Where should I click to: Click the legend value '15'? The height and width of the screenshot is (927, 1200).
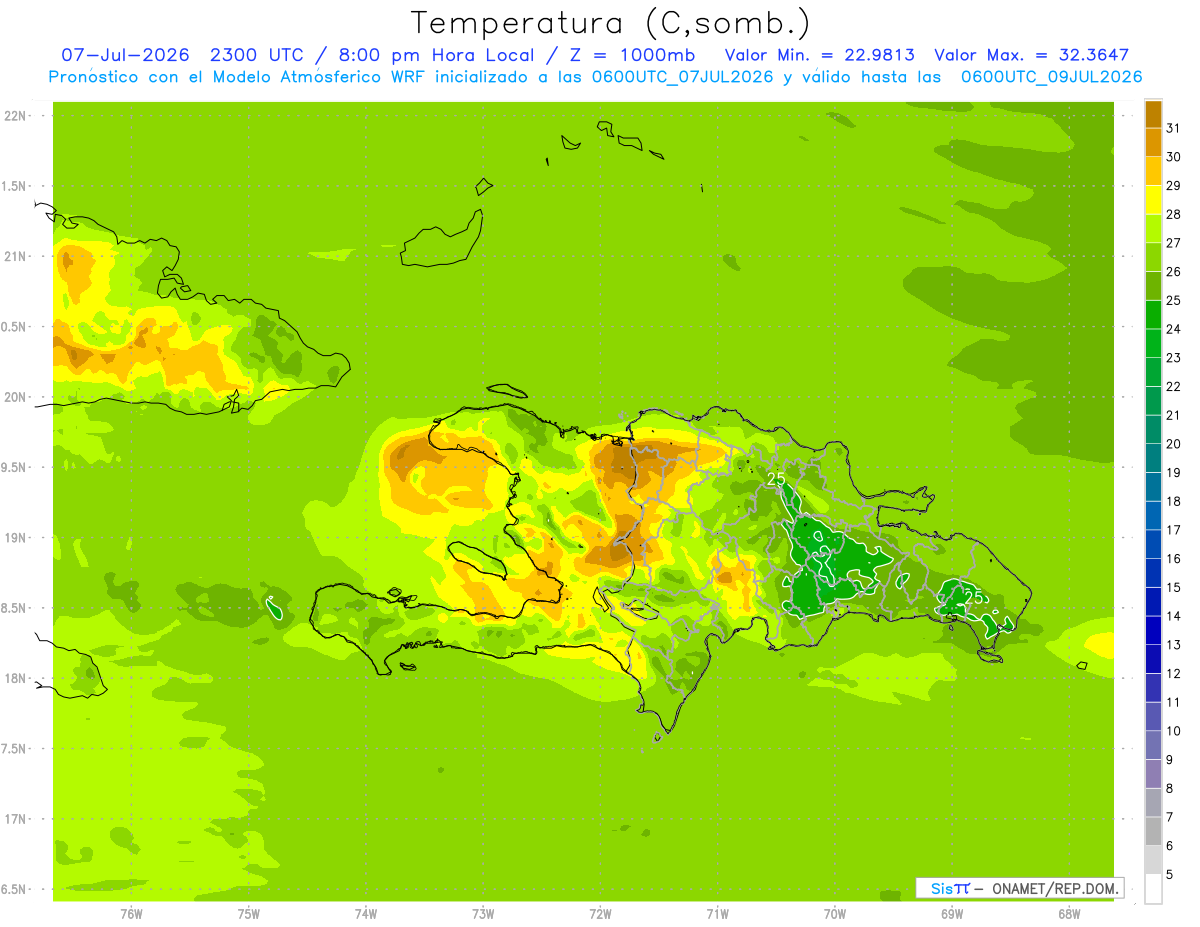point(1173,587)
